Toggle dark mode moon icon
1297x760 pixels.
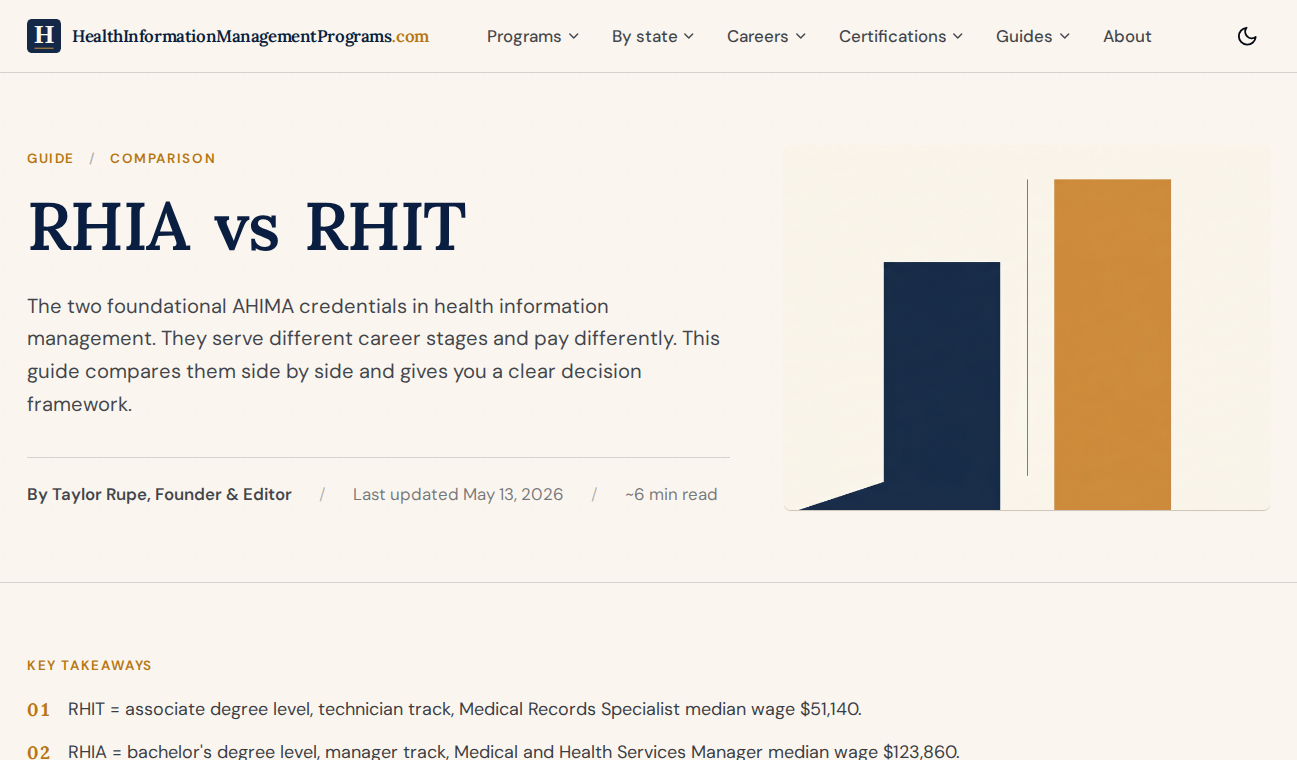pyautogui.click(x=1247, y=37)
